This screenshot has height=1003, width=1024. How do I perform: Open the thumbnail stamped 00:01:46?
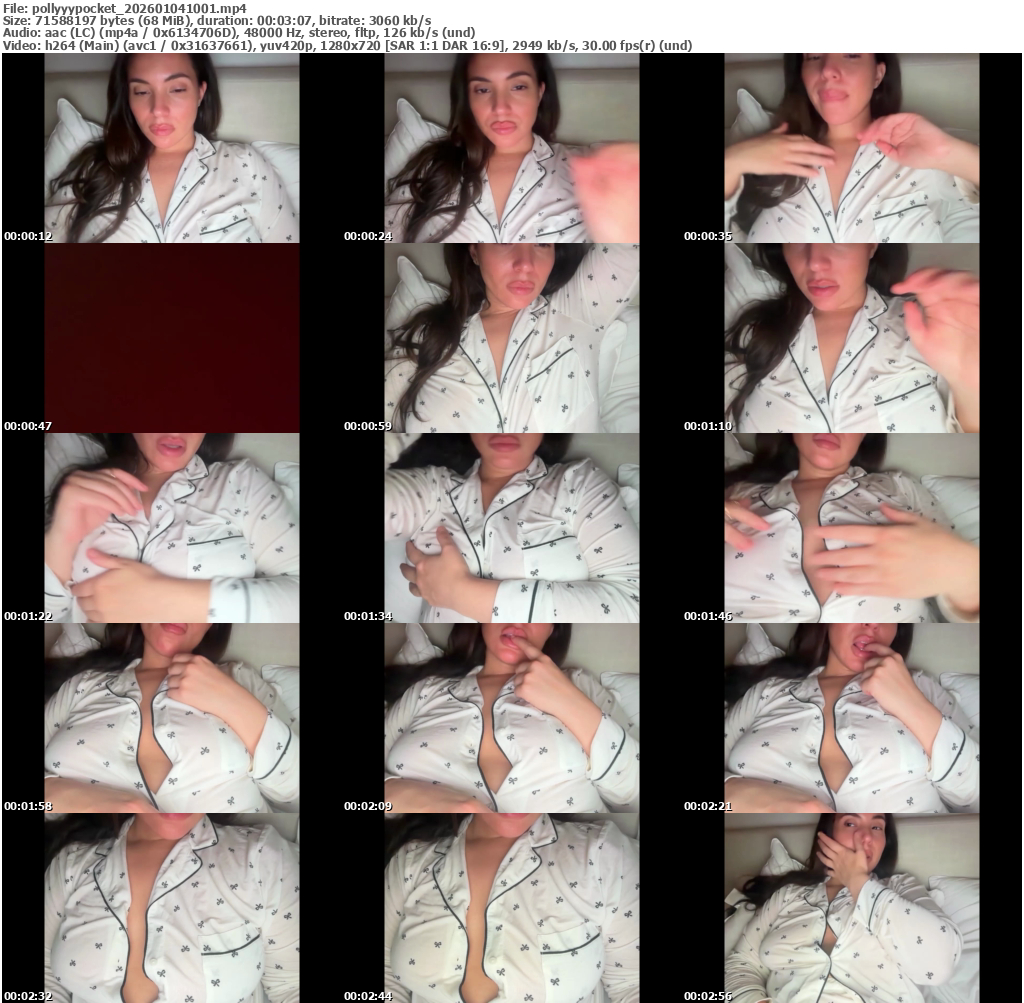pyautogui.click(x=851, y=528)
